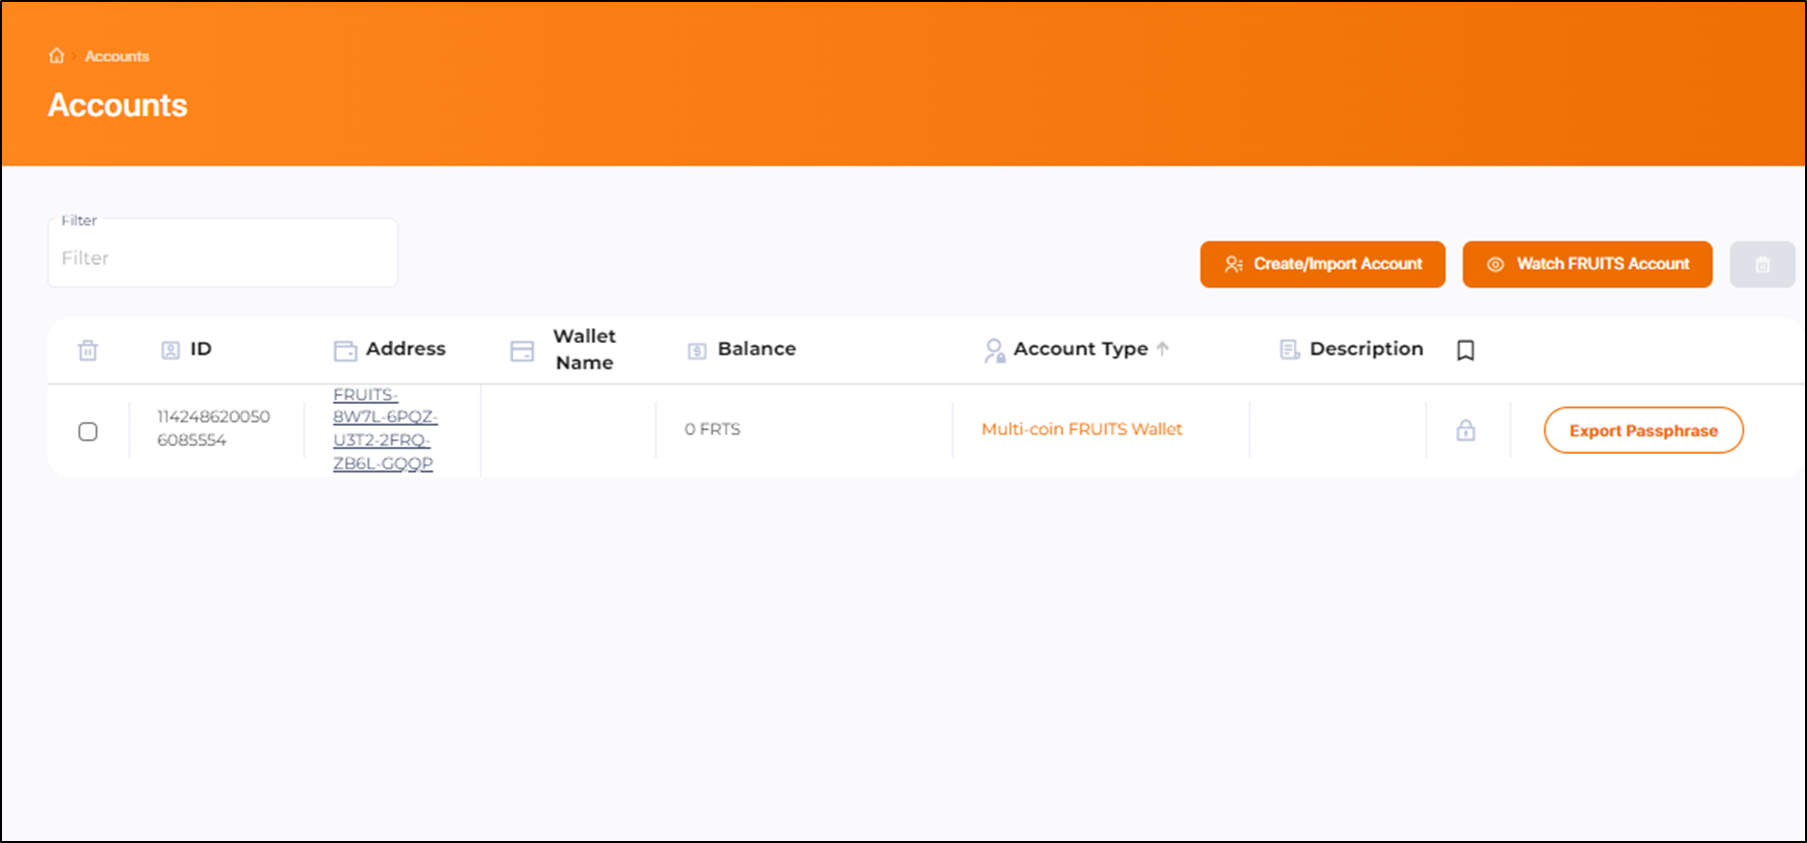
Task: Open the Accounts breadcrumb link
Action: coord(117,57)
